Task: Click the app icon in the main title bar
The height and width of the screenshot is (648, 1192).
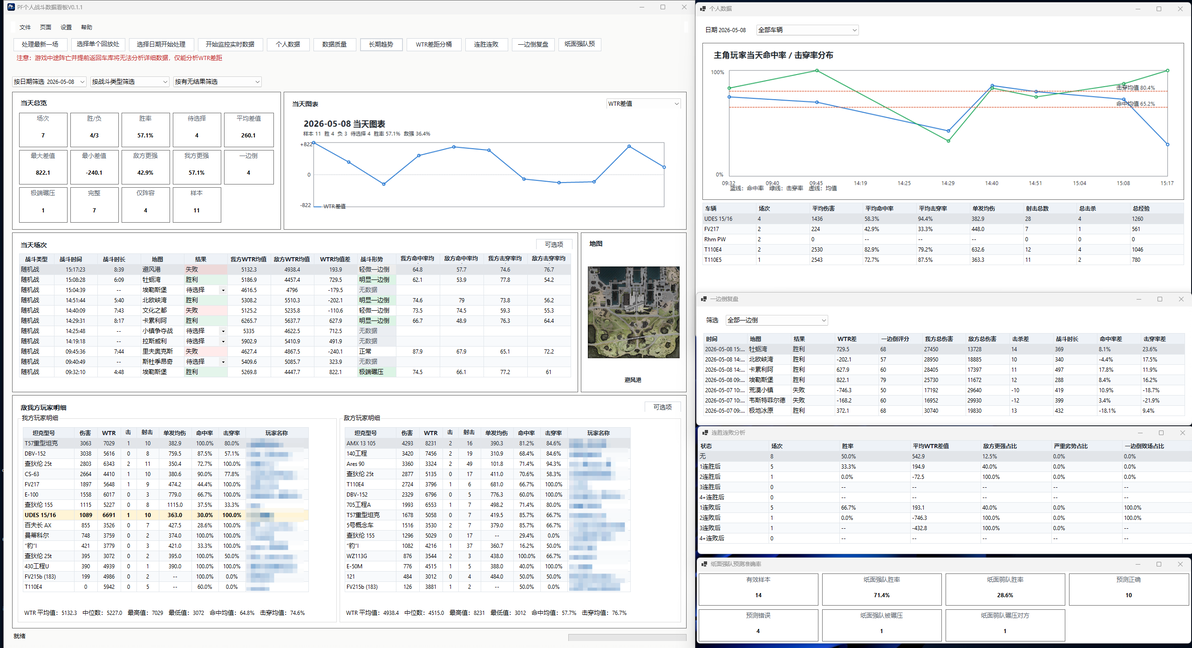Action: pos(11,7)
